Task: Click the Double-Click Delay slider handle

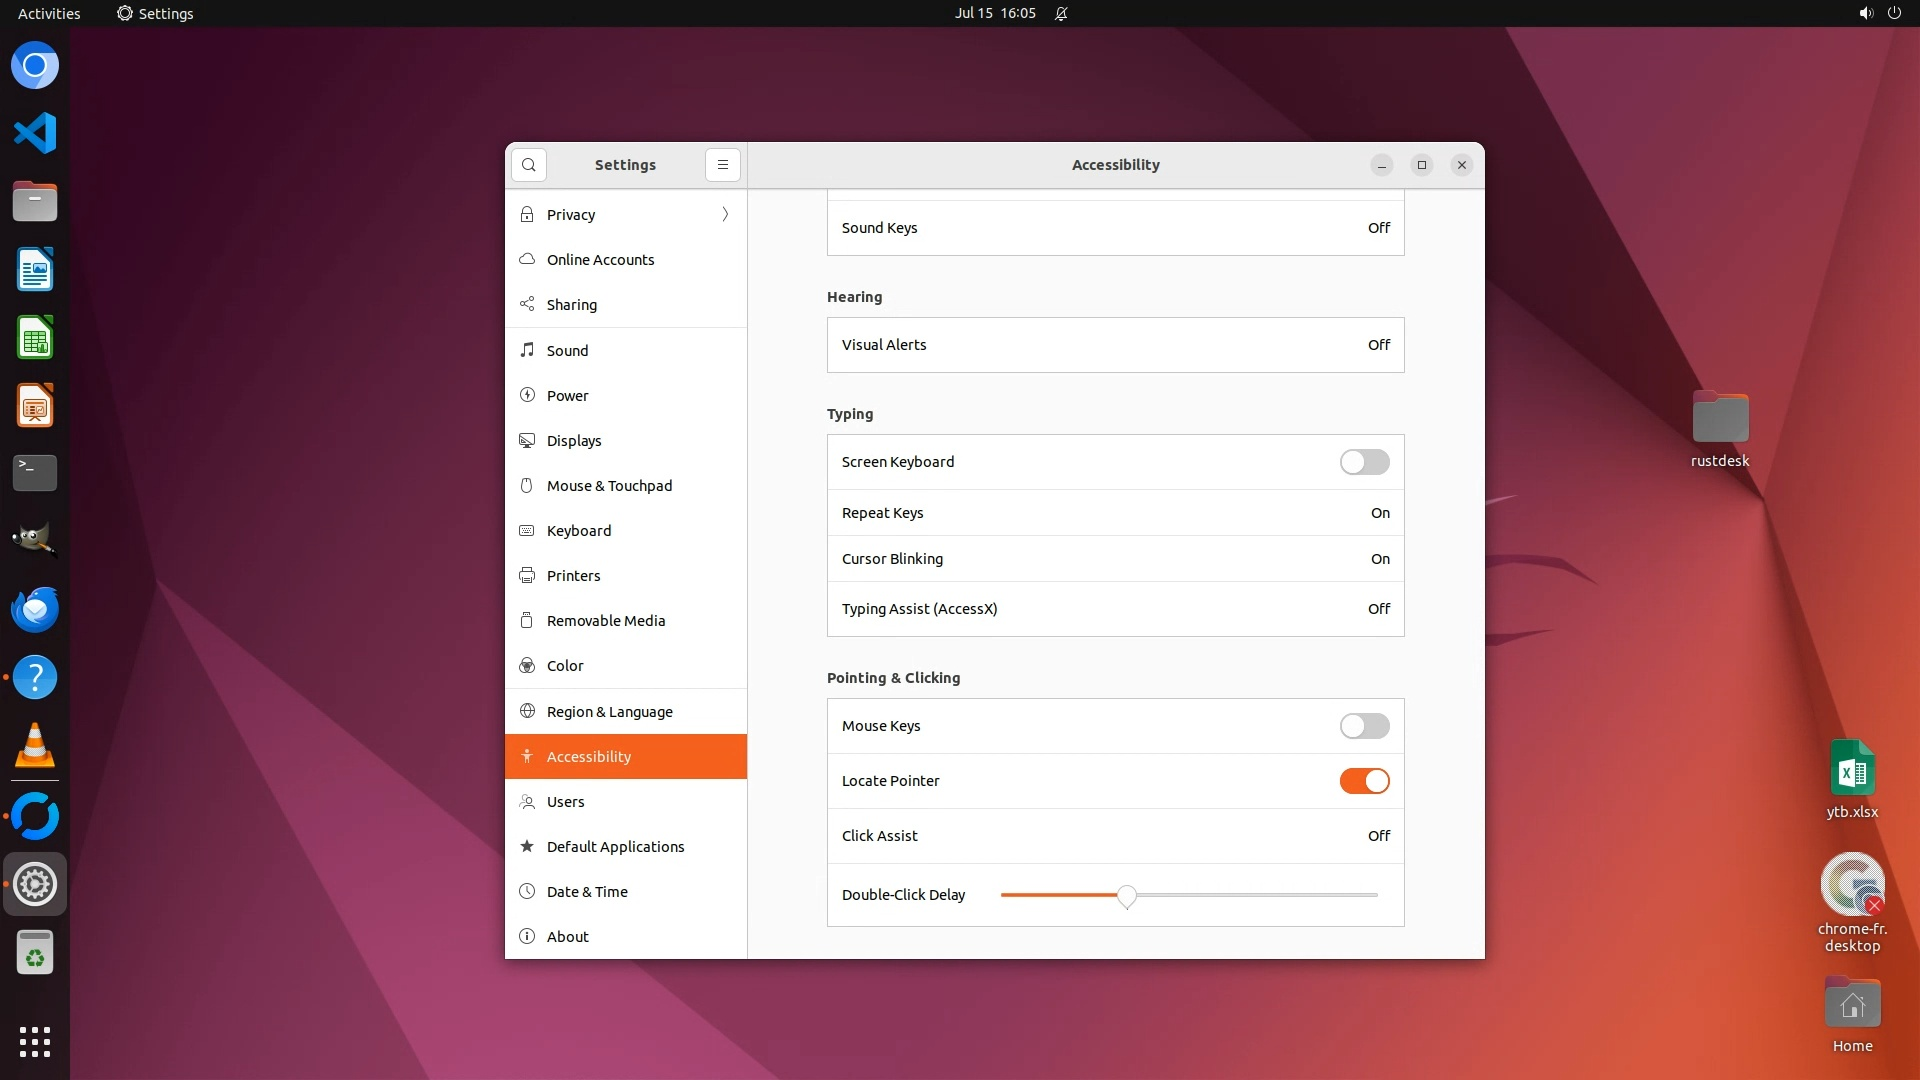Action: pos(1127,896)
